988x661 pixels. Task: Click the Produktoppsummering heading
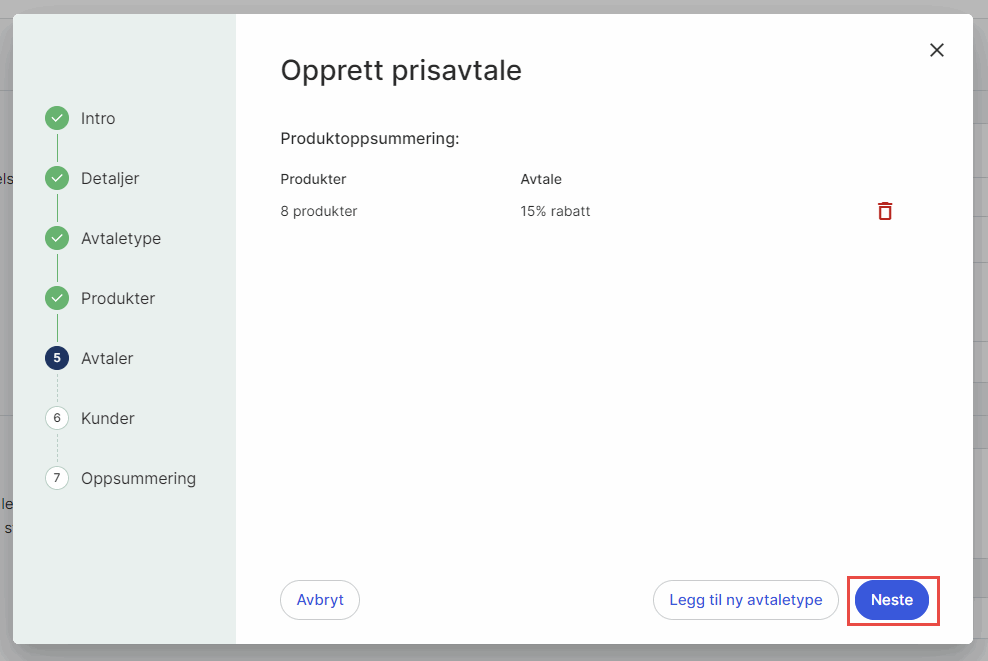[369, 138]
